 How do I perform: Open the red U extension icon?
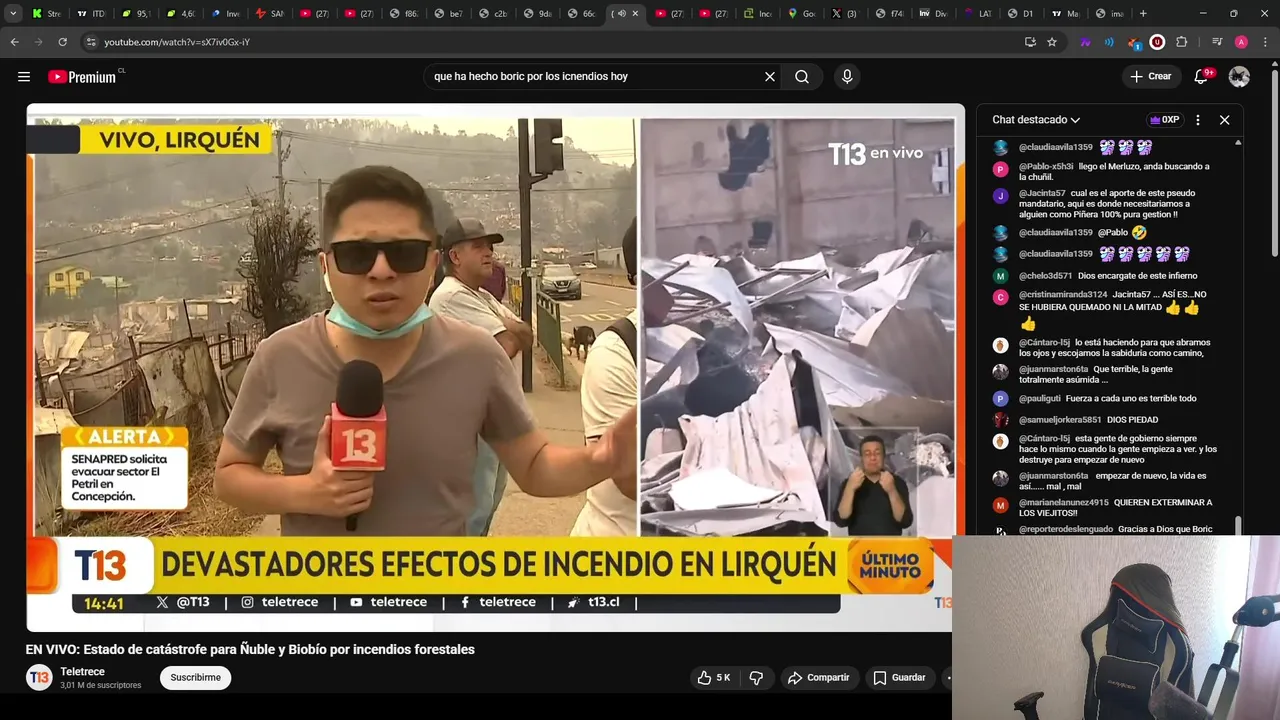pyautogui.click(x=1157, y=42)
